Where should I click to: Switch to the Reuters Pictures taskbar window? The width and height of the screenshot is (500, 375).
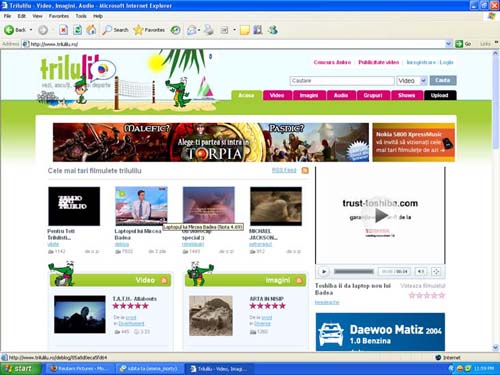(x=78, y=369)
